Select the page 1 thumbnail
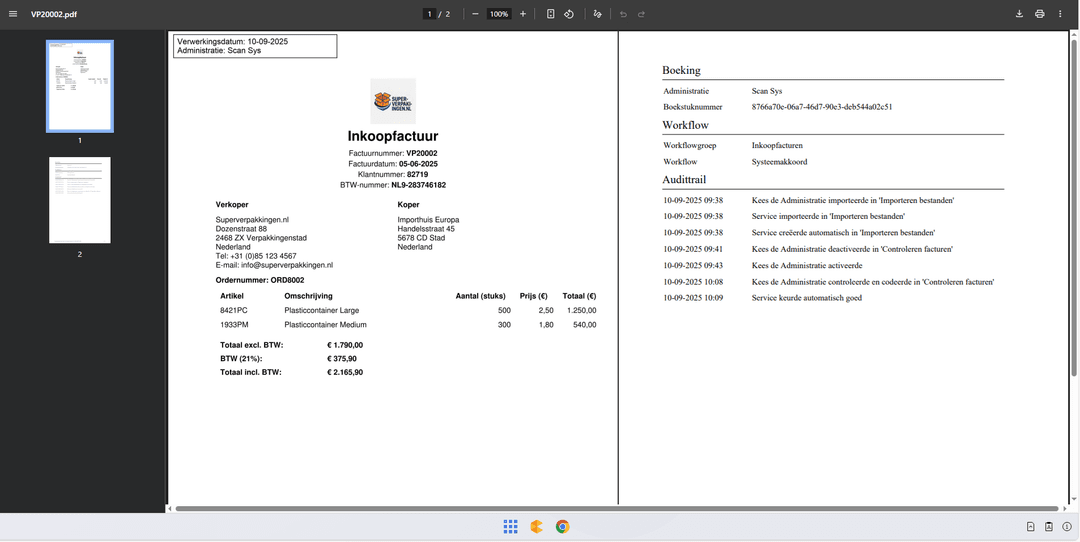 (x=80, y=86)
